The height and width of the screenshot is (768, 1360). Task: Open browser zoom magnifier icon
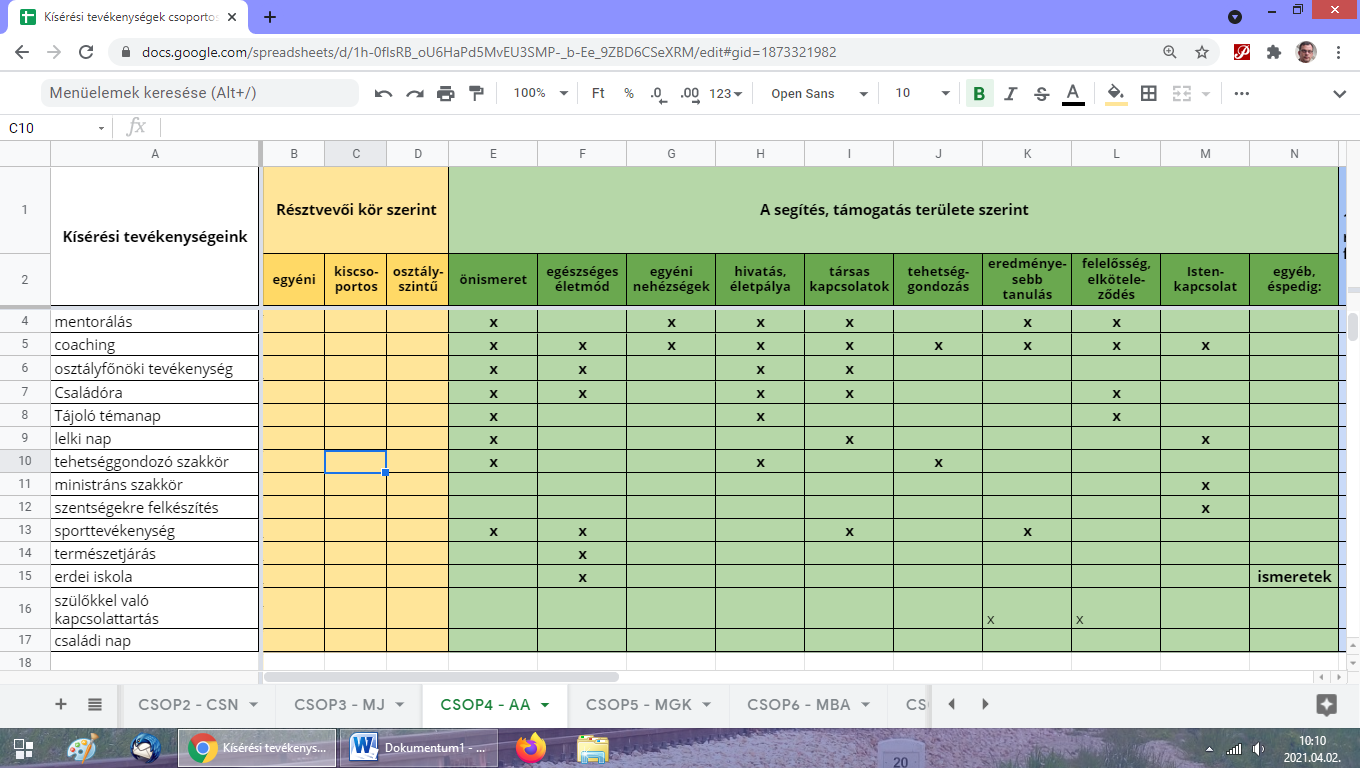click(1170, 52)
